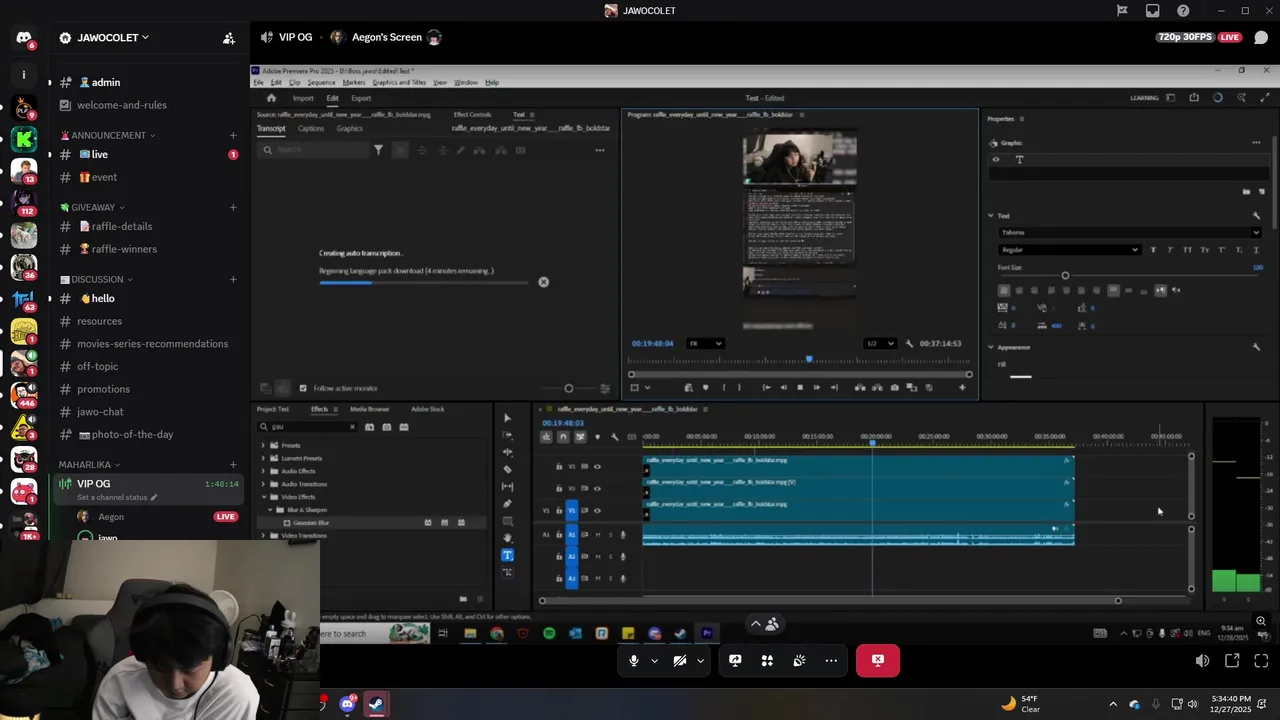Click the Discord soundboard icon
The width and height of the screenshot is (1280, 720).
pyautogui.click(x=799, y=661)
